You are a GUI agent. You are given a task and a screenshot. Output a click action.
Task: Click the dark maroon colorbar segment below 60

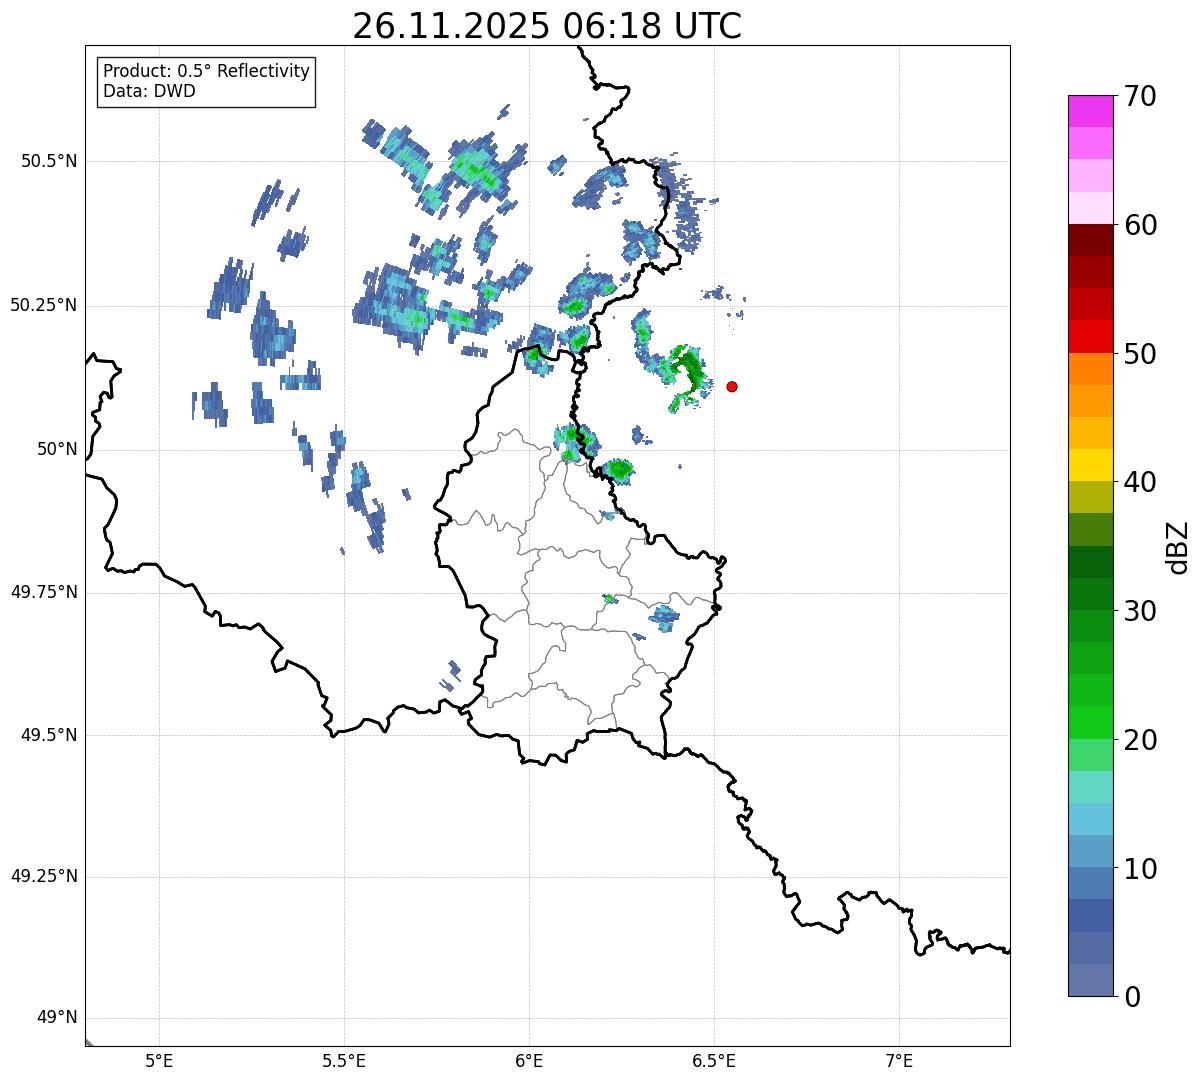click(x=1091, y=240)
